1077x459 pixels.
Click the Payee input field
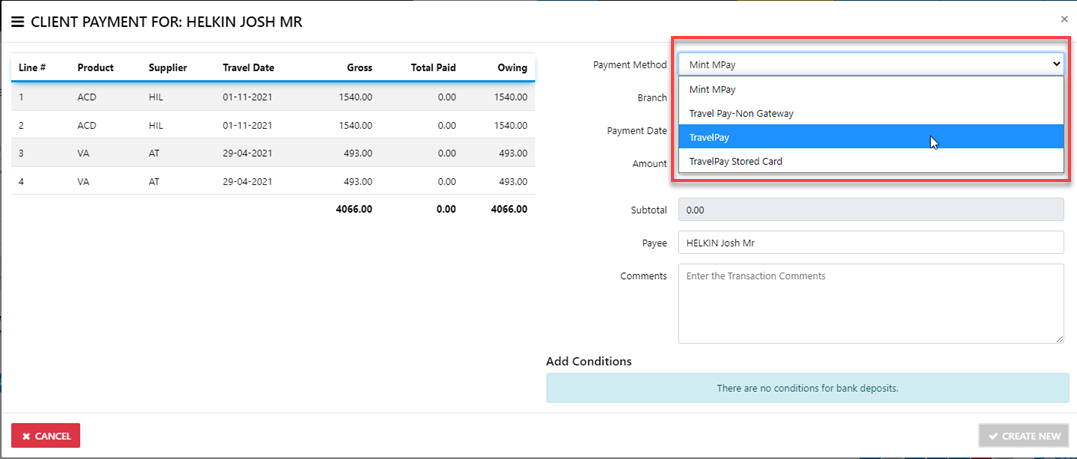point(870,243)
